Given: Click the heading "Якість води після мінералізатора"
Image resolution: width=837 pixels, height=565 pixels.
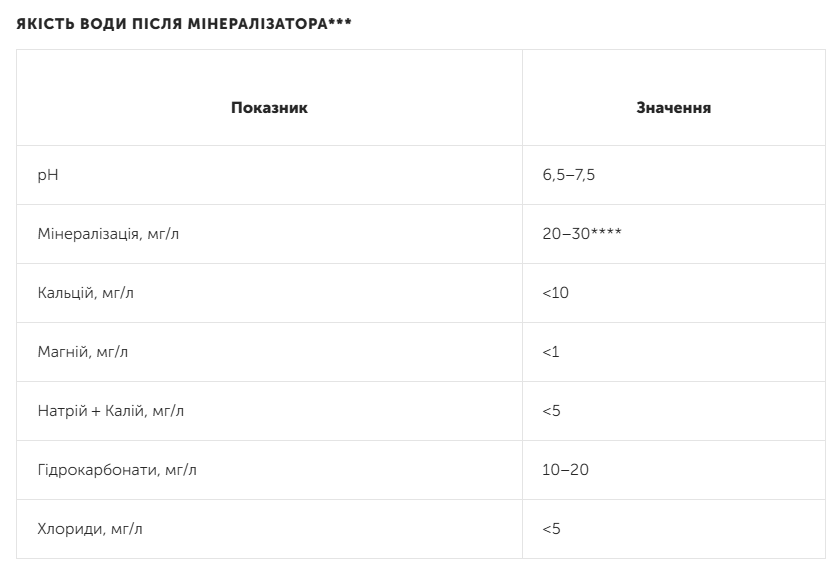Looking at the screenshot, I should point(170,24).
